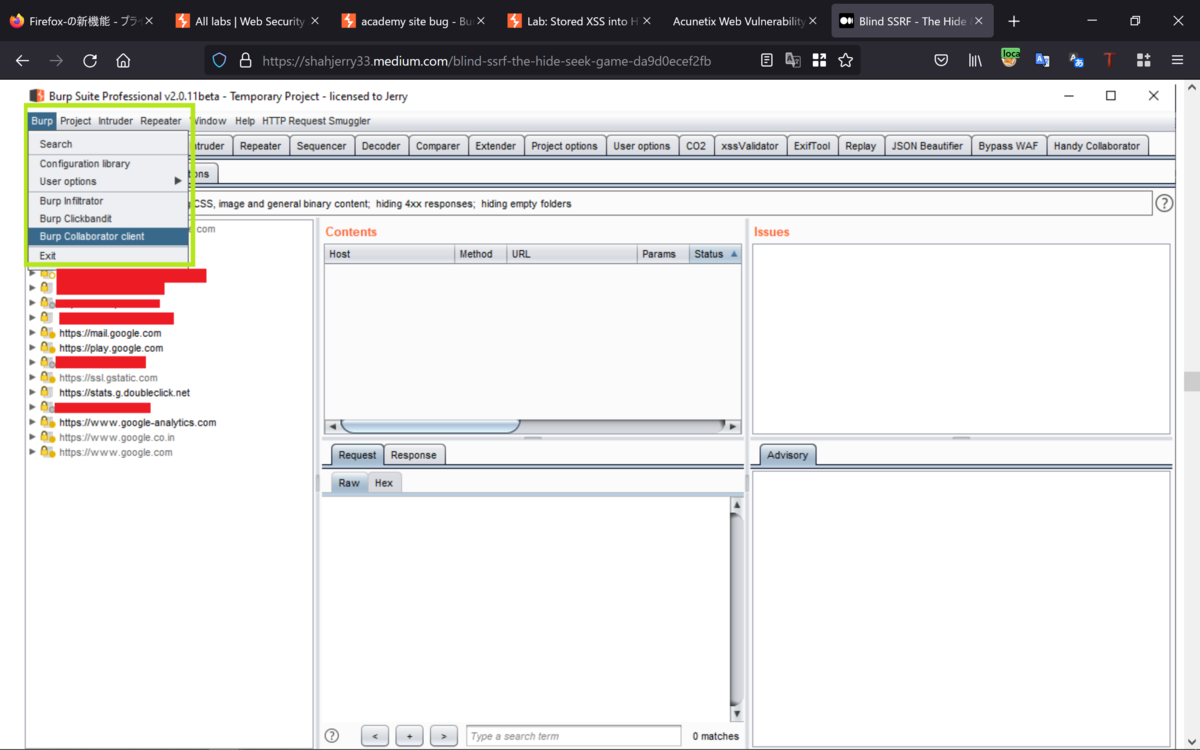Screen dimensions: 1200x750
Task: Open a new tab with plus button
Action: (x=1014, y=21)
